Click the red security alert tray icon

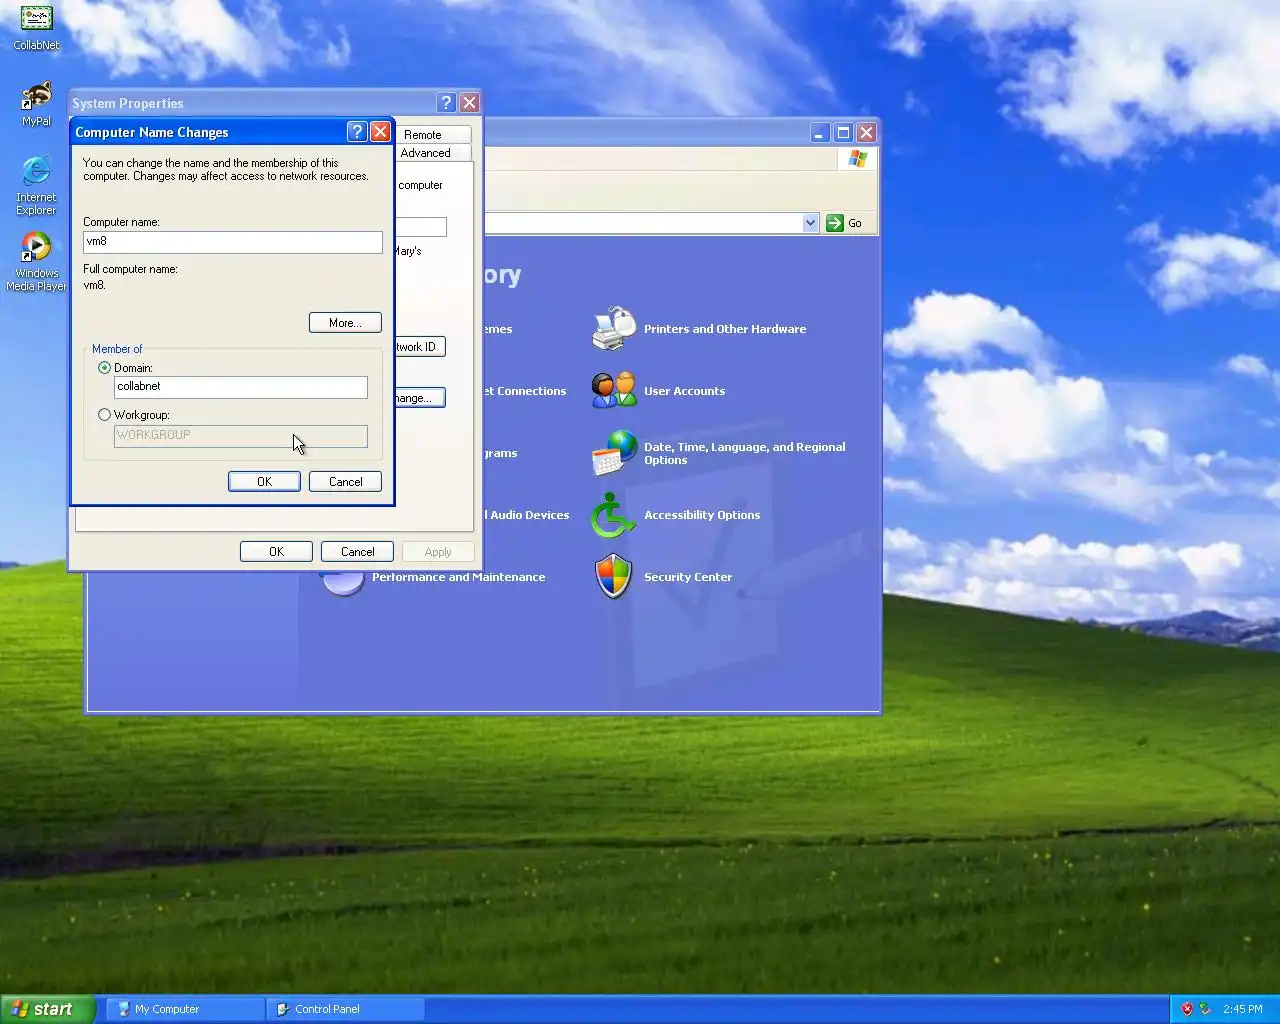click(x=1187, y=1009)
